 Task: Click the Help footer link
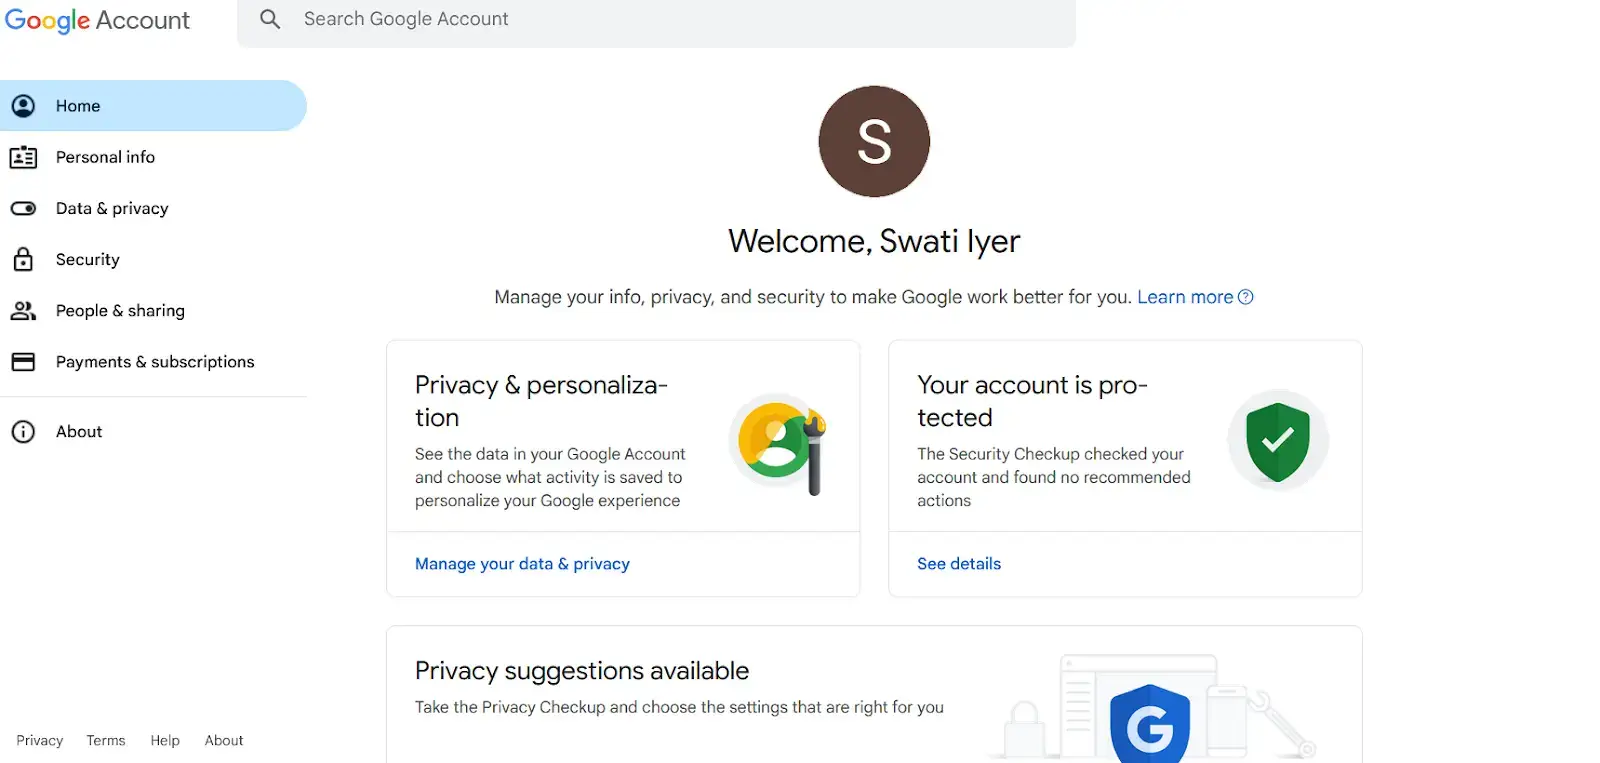point(165,740)
